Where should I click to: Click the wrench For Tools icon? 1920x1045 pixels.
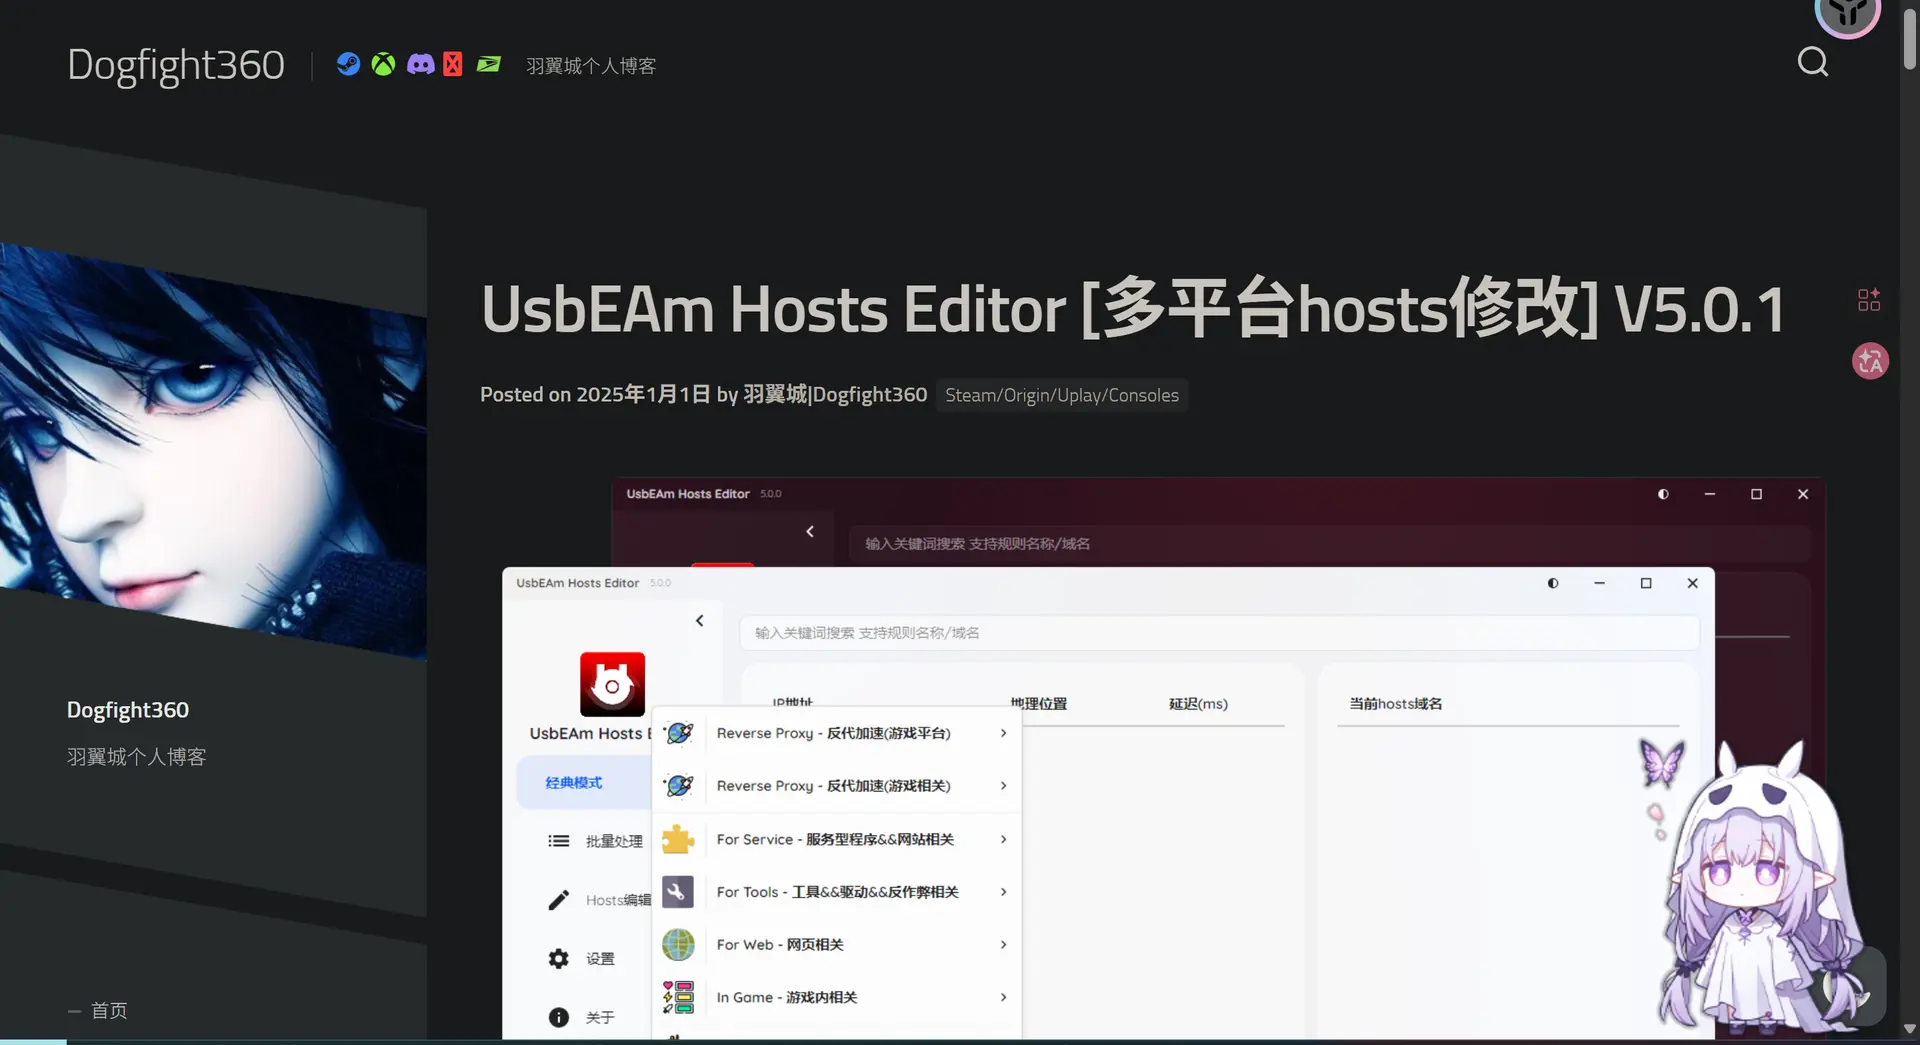[678, 892]
